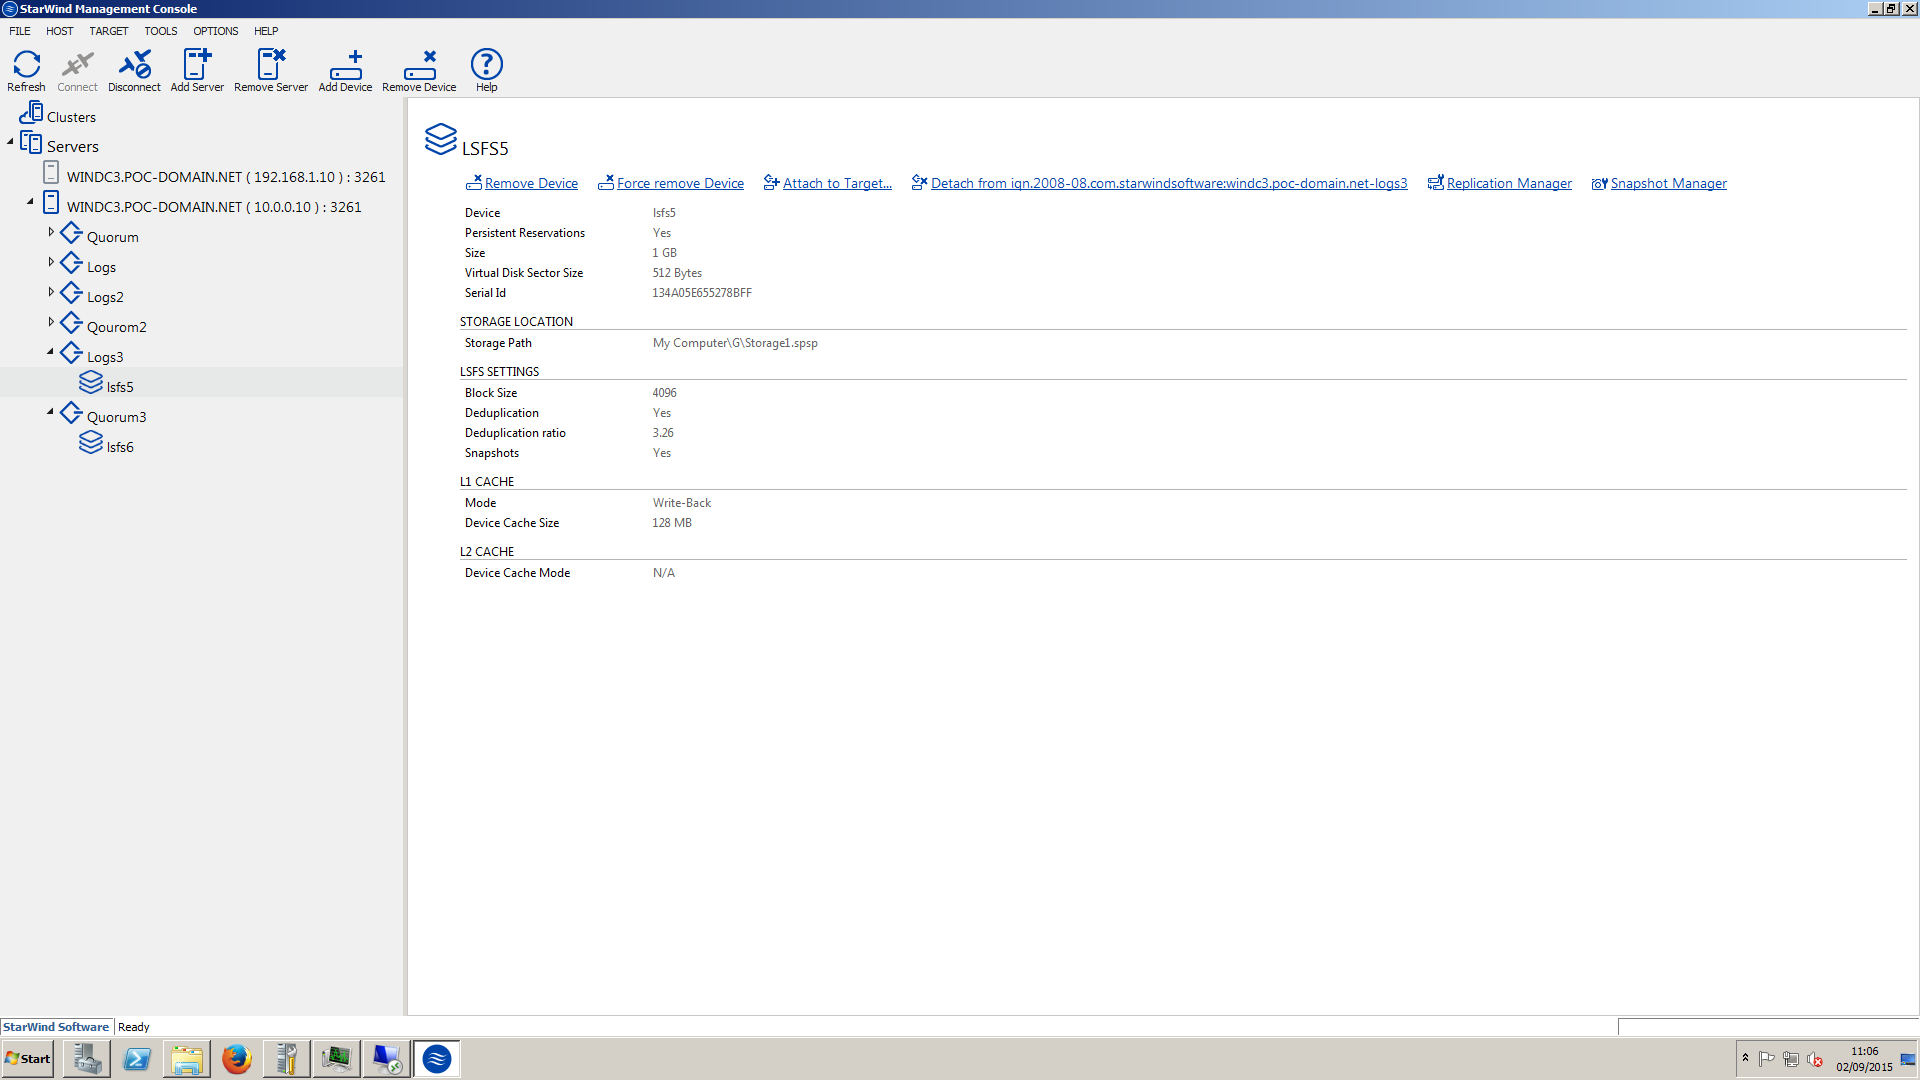Image resolution: width=1920 pixels, height=1080 pixels.
Task: Open the OPTIONS menu
Action: [x=216, y=31]
